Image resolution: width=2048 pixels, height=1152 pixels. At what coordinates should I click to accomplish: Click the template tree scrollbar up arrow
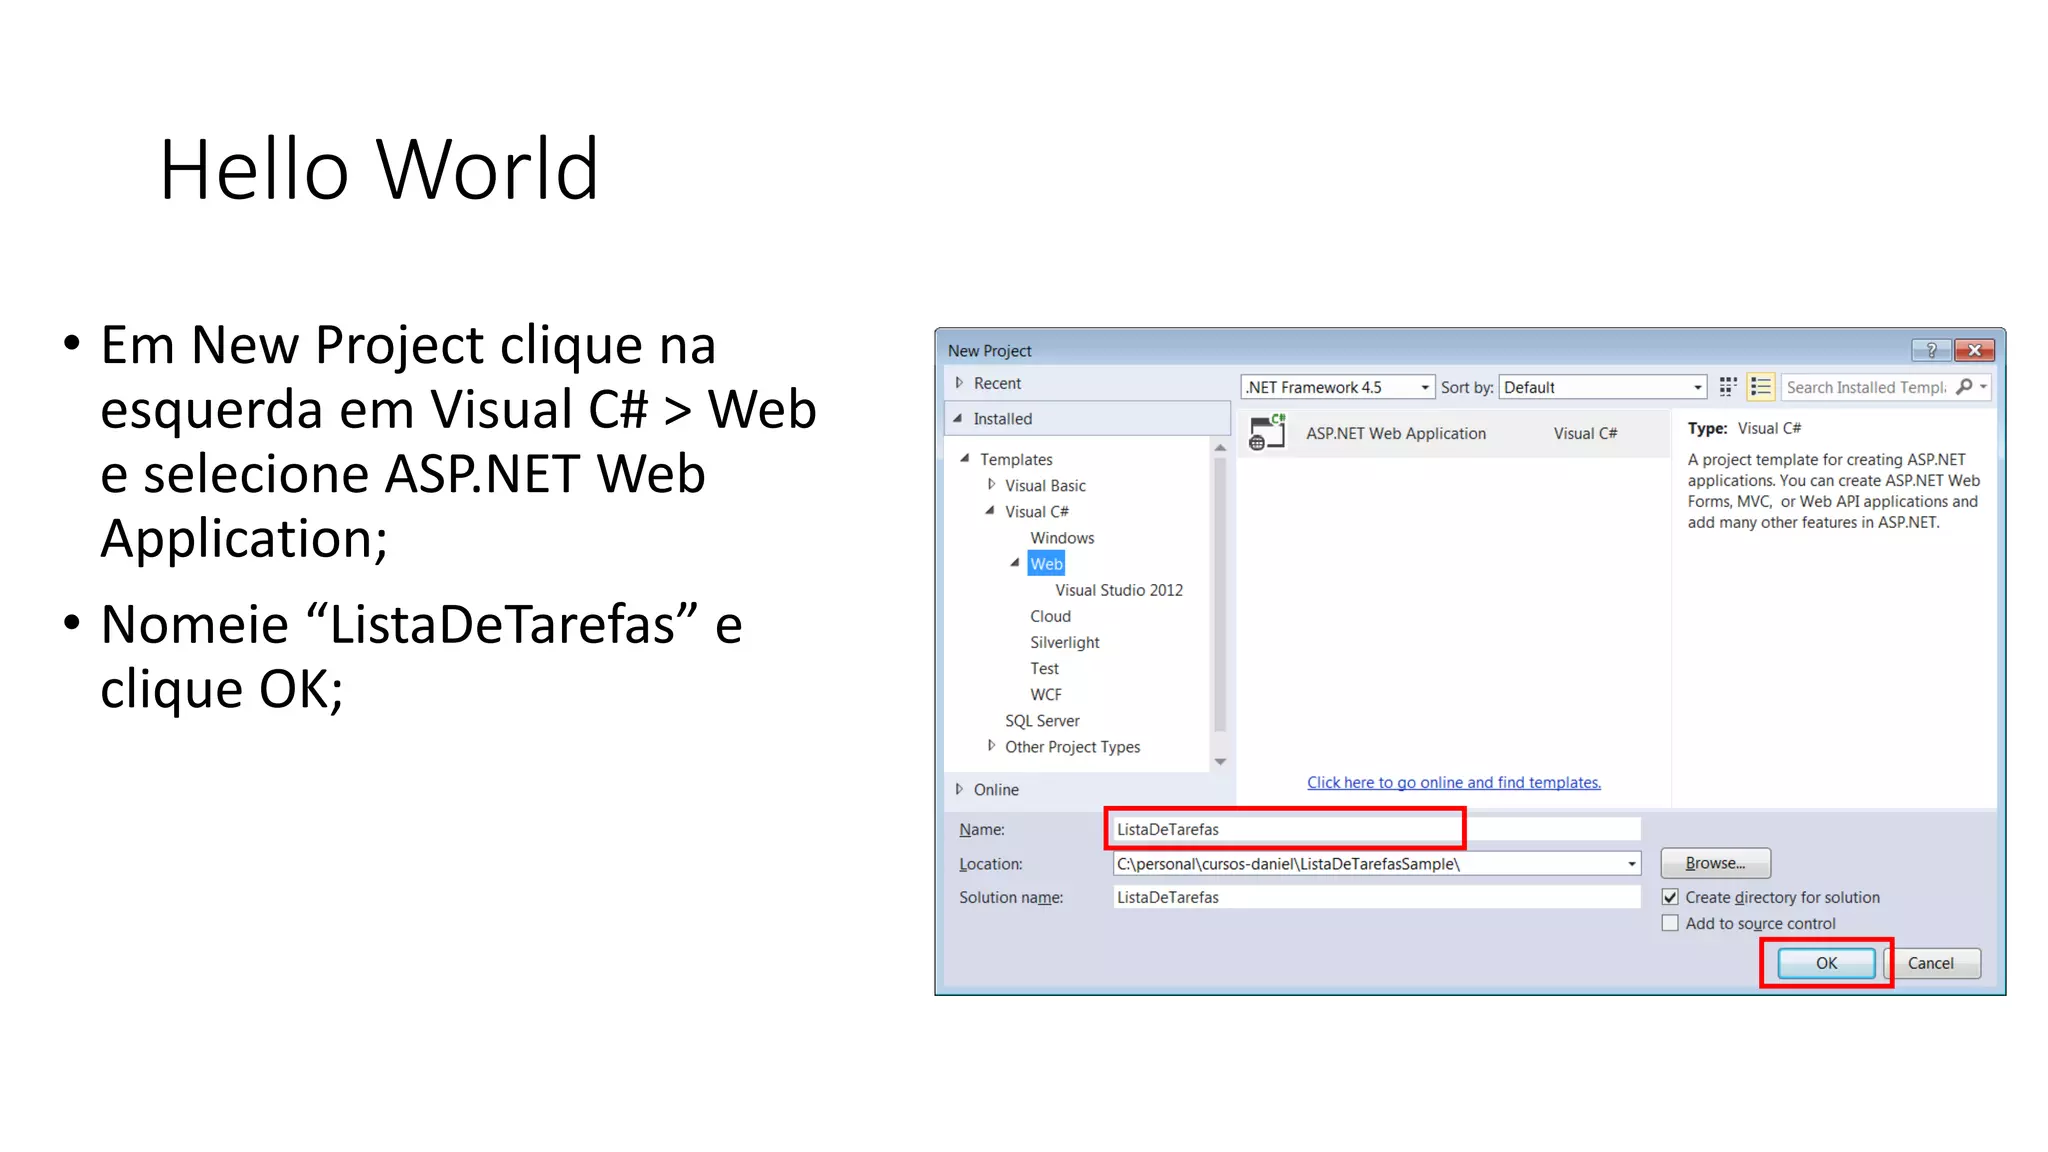[x=1220, y=448]
